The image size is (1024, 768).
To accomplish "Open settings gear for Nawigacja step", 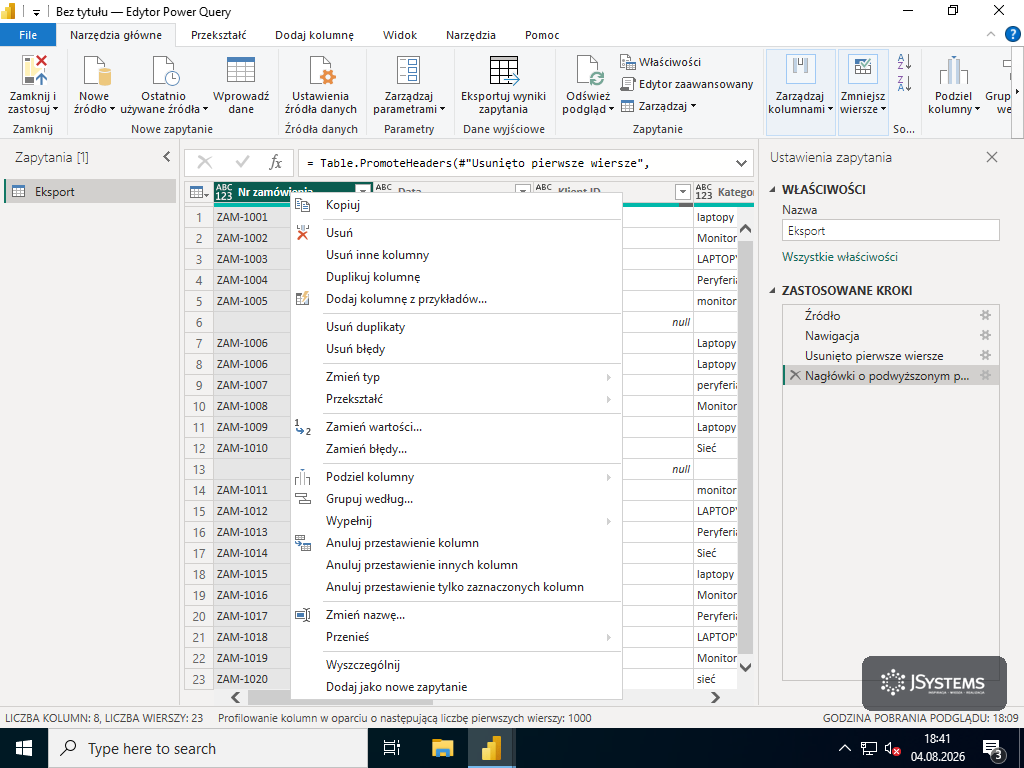I will tap(985, 336).
